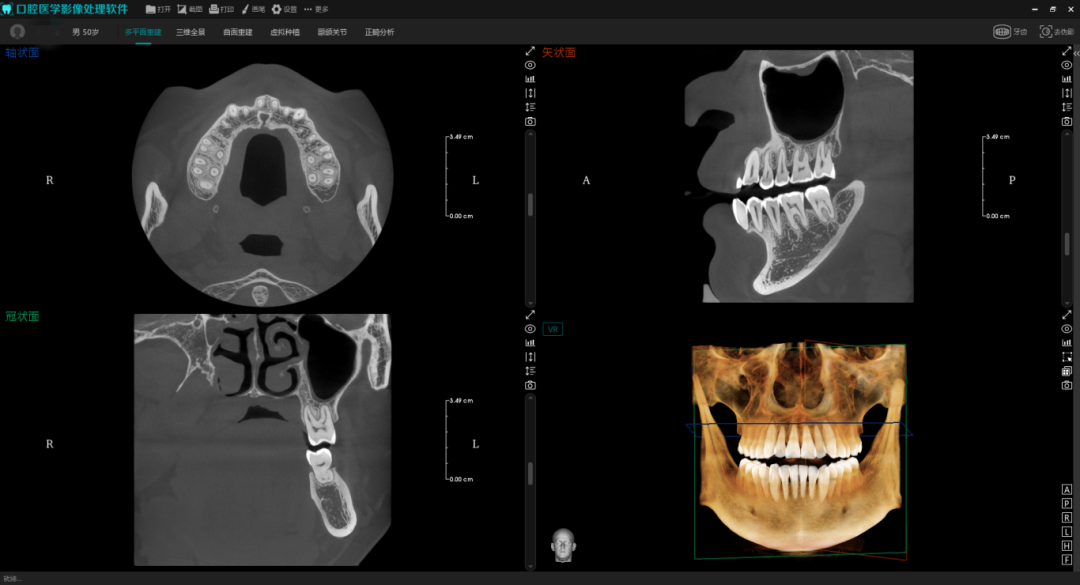Image resolution: width=1080 pixels, height=585 pixels.
Task: Set VR orientation to H (head)
Action: (1066, 546)
